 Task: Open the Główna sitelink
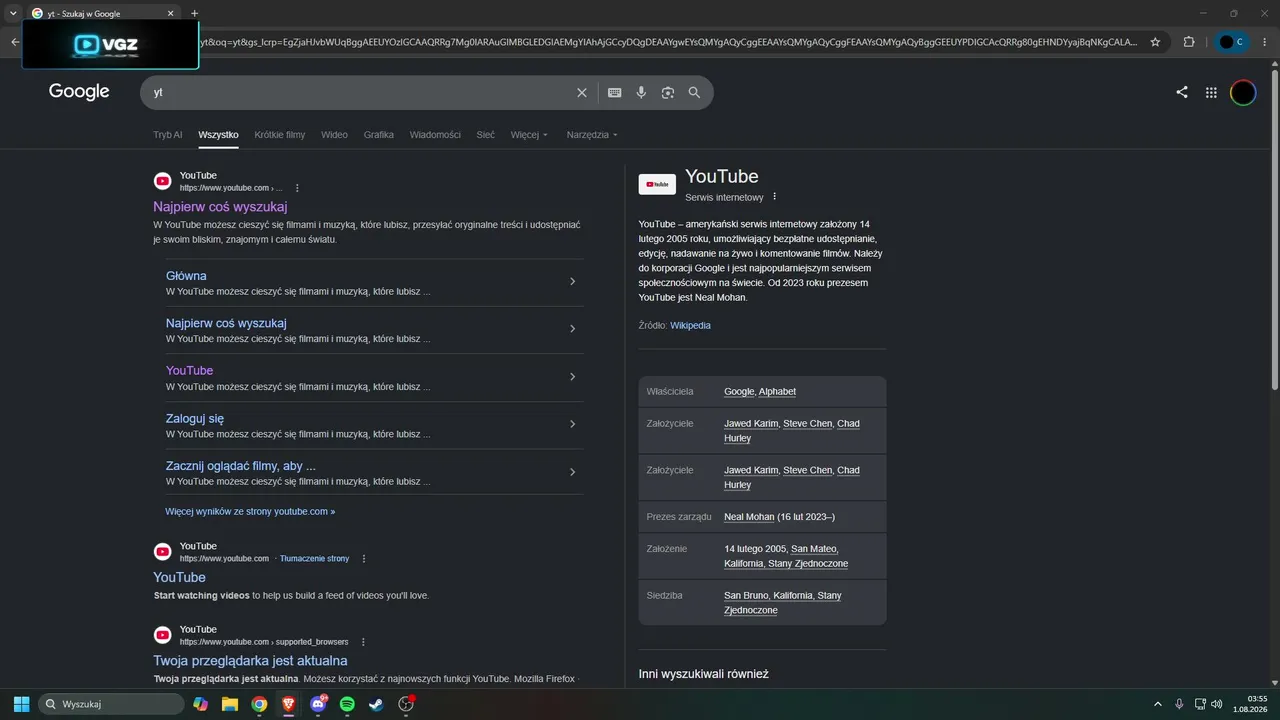(x=186, y=276)
